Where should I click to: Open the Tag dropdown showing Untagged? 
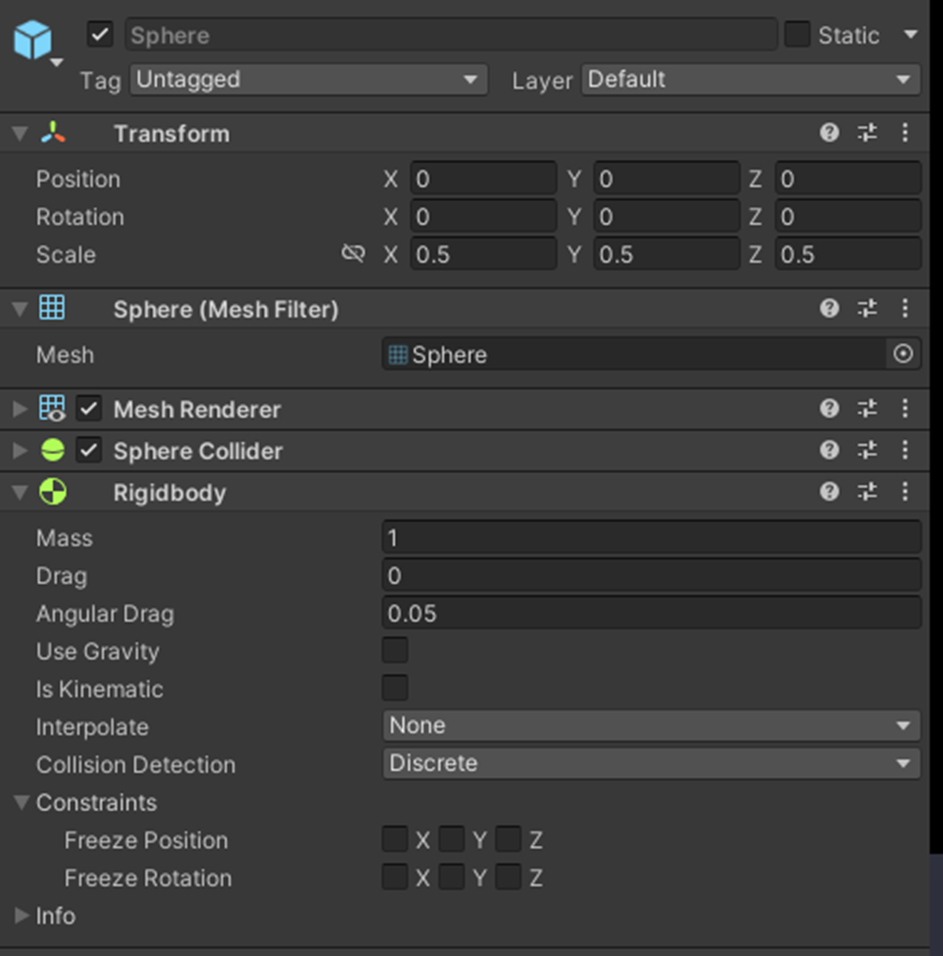point(308,79)
